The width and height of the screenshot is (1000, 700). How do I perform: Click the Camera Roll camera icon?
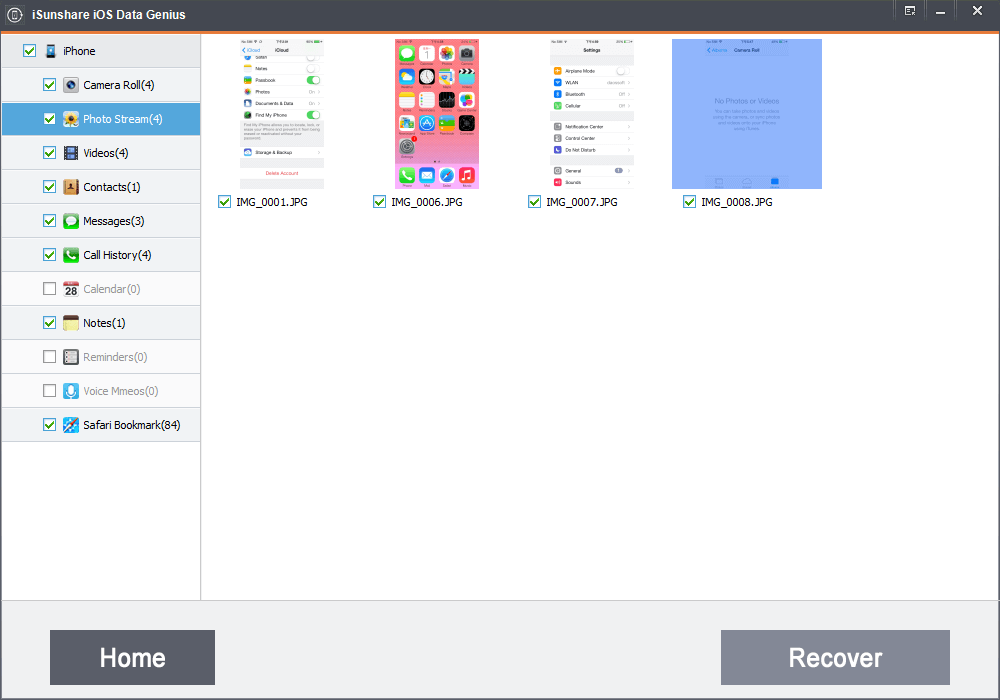click(x=71, y=85)
